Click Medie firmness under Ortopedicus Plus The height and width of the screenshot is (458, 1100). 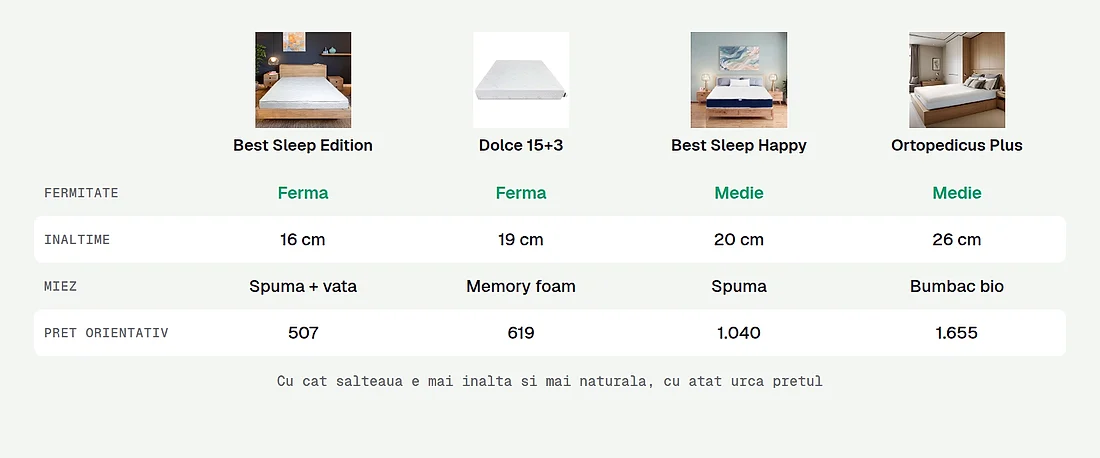957,193
